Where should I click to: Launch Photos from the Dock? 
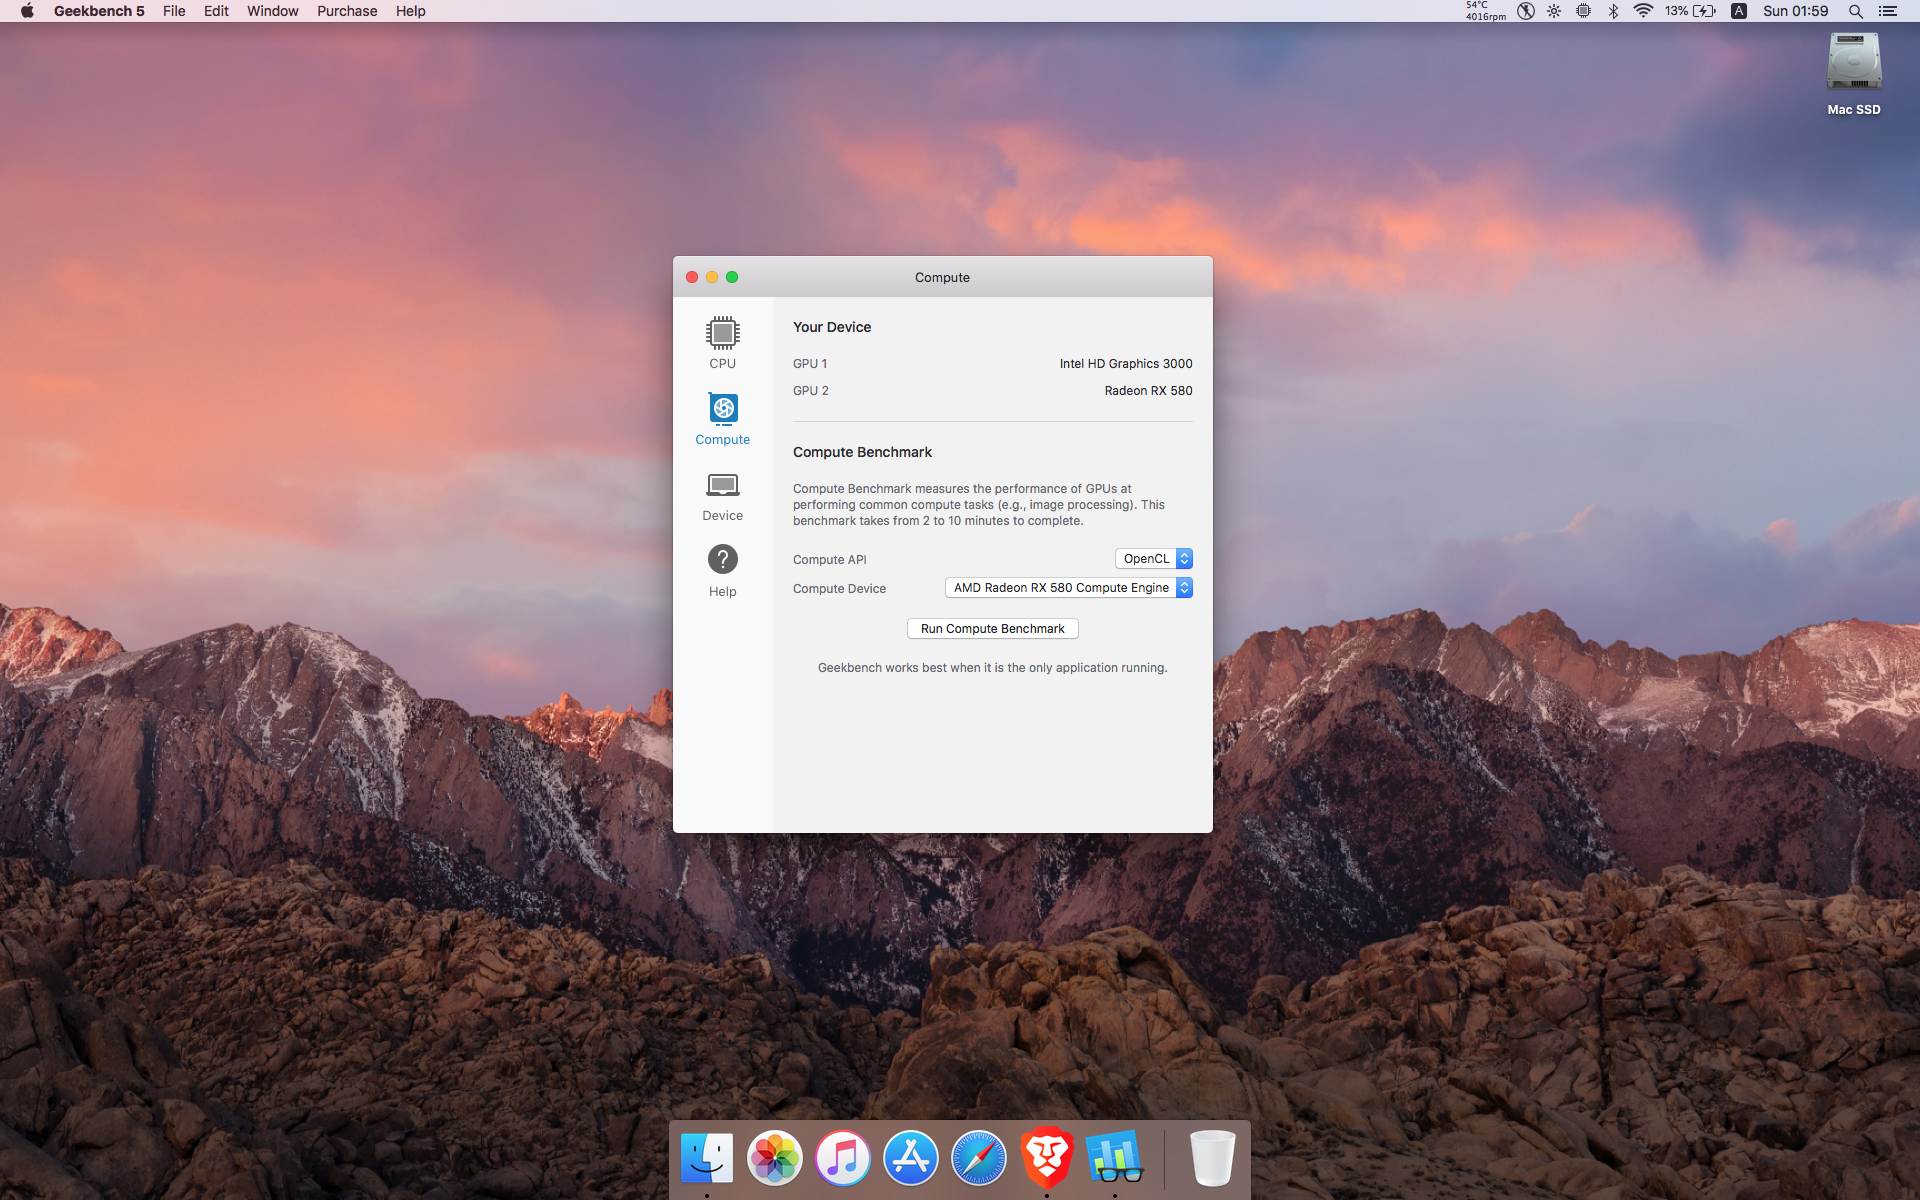pyautogui.click(x=775, y=1158)
